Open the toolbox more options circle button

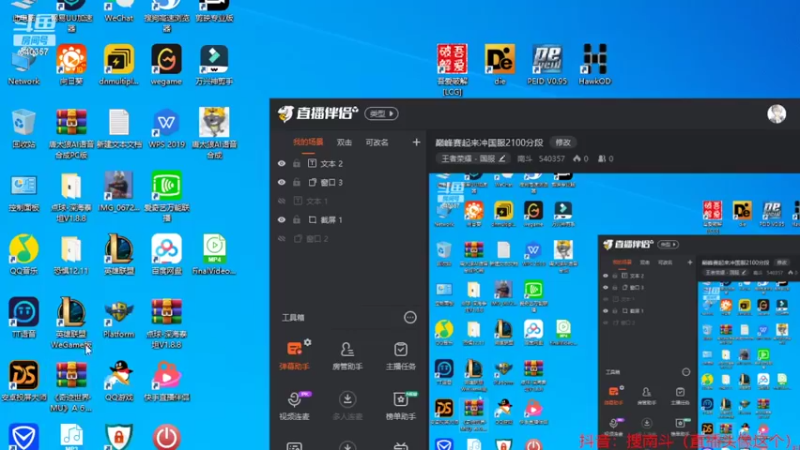(410, 317)
